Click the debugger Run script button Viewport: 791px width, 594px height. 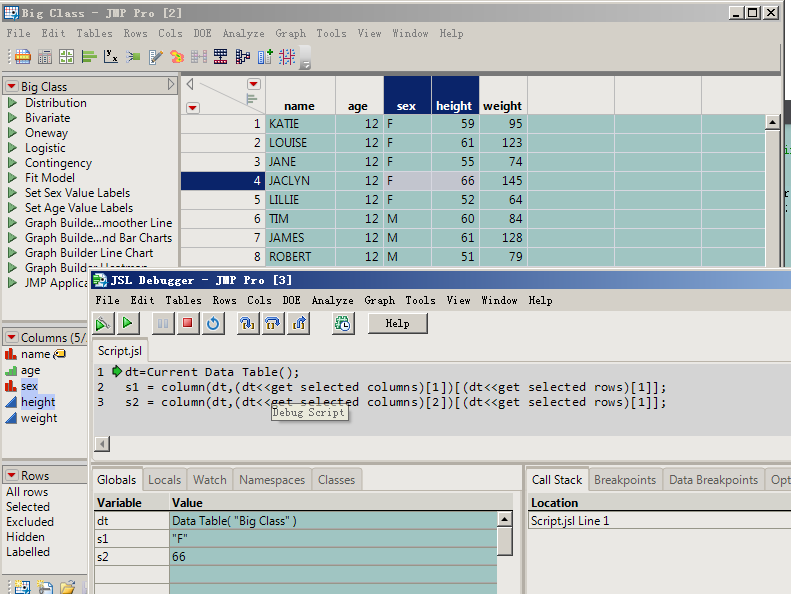127,323
